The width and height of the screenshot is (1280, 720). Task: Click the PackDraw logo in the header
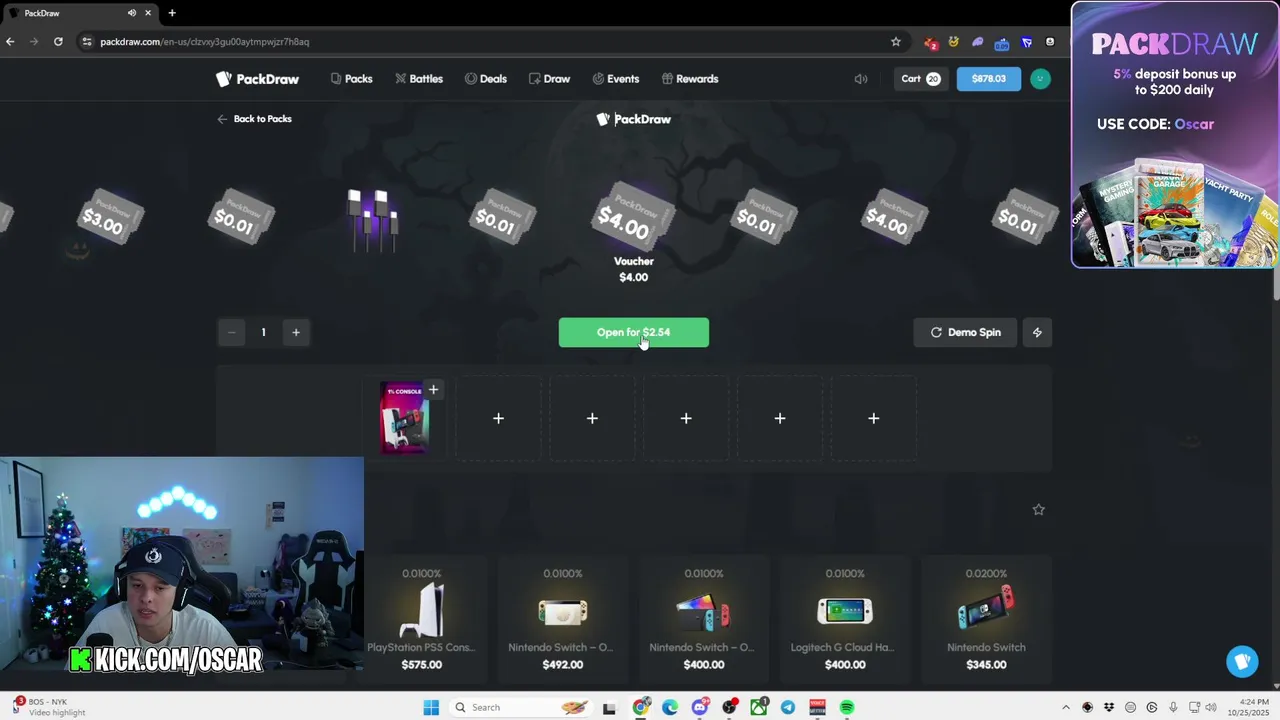pos(257,79)
